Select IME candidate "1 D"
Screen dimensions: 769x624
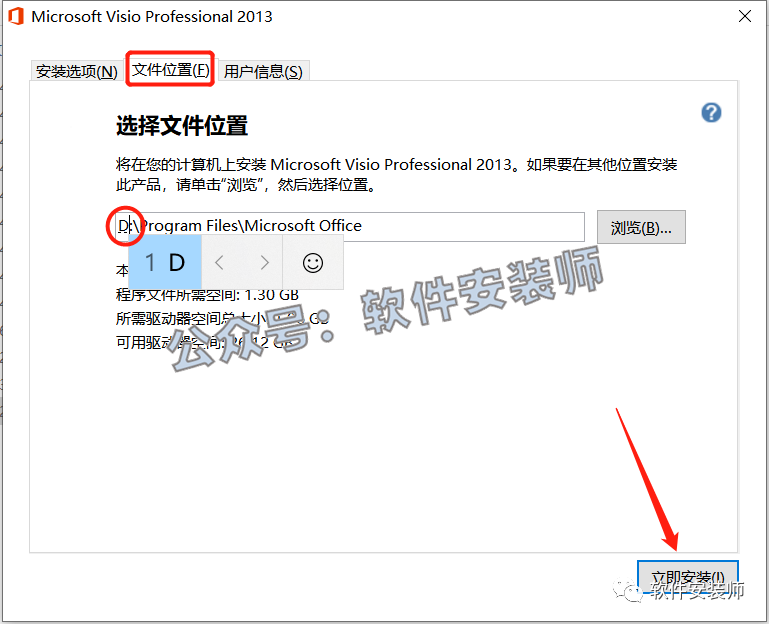point(165,262)
